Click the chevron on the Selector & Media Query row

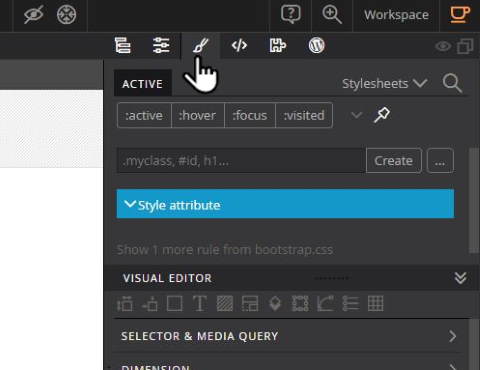[452, 336]
